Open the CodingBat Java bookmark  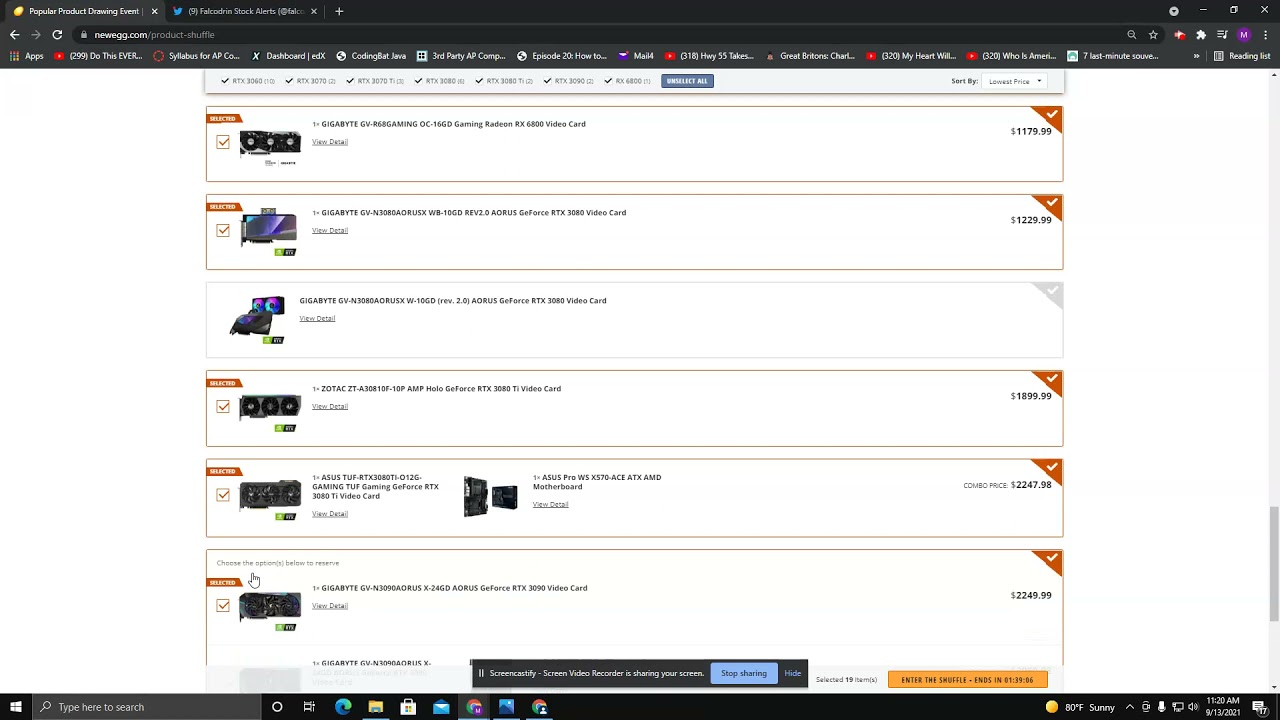tap(371, 56)
